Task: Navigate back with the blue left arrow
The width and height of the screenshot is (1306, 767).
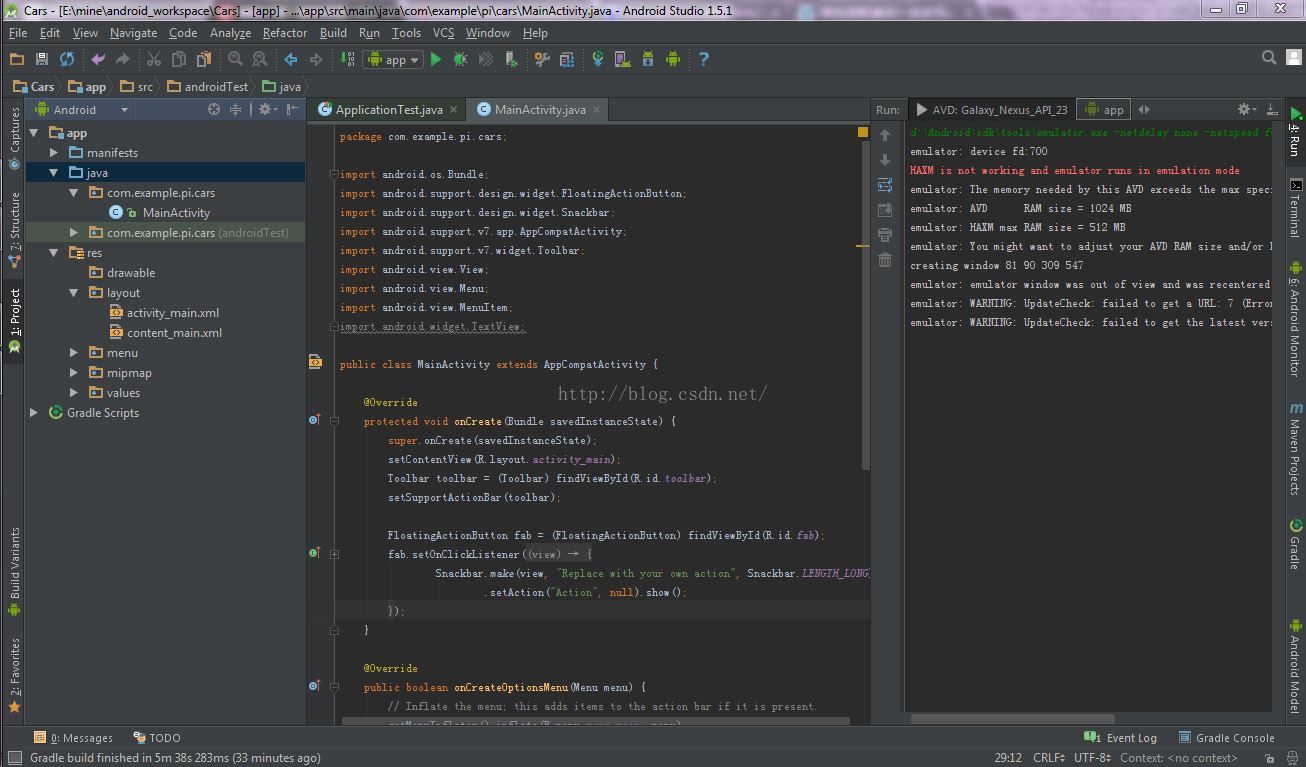Action: [291, 60]
